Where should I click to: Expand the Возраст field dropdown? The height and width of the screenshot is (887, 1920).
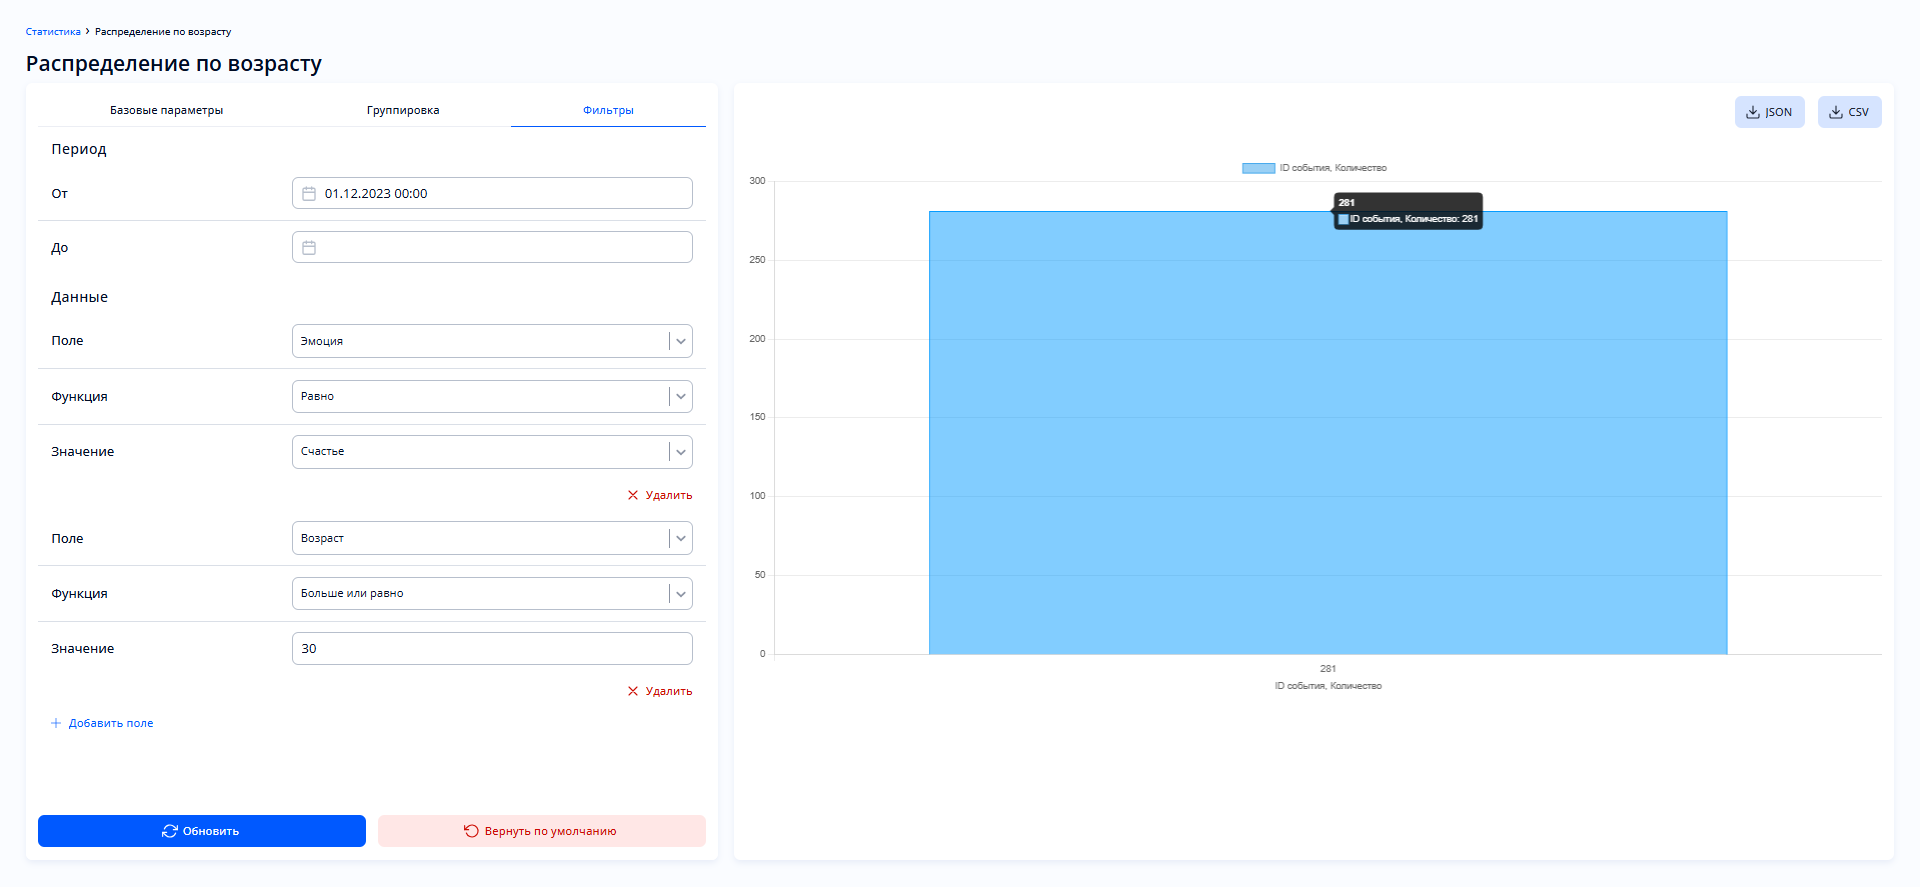click(680, 539)
